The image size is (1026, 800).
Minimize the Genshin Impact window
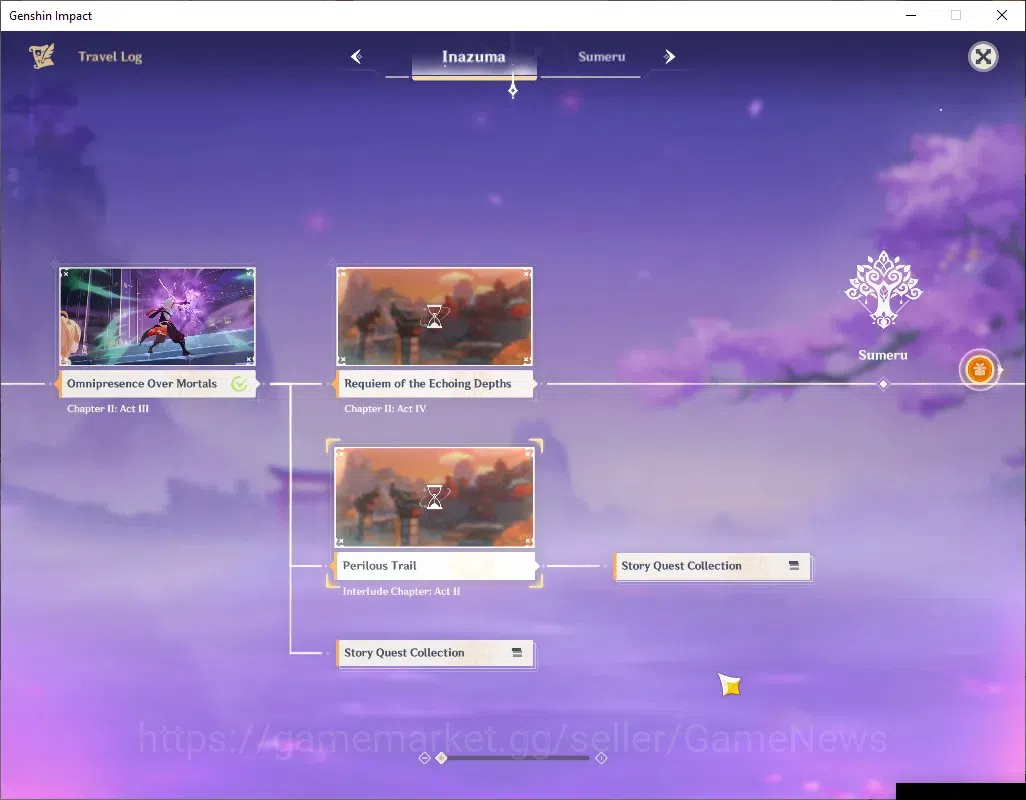pos(911,15)
